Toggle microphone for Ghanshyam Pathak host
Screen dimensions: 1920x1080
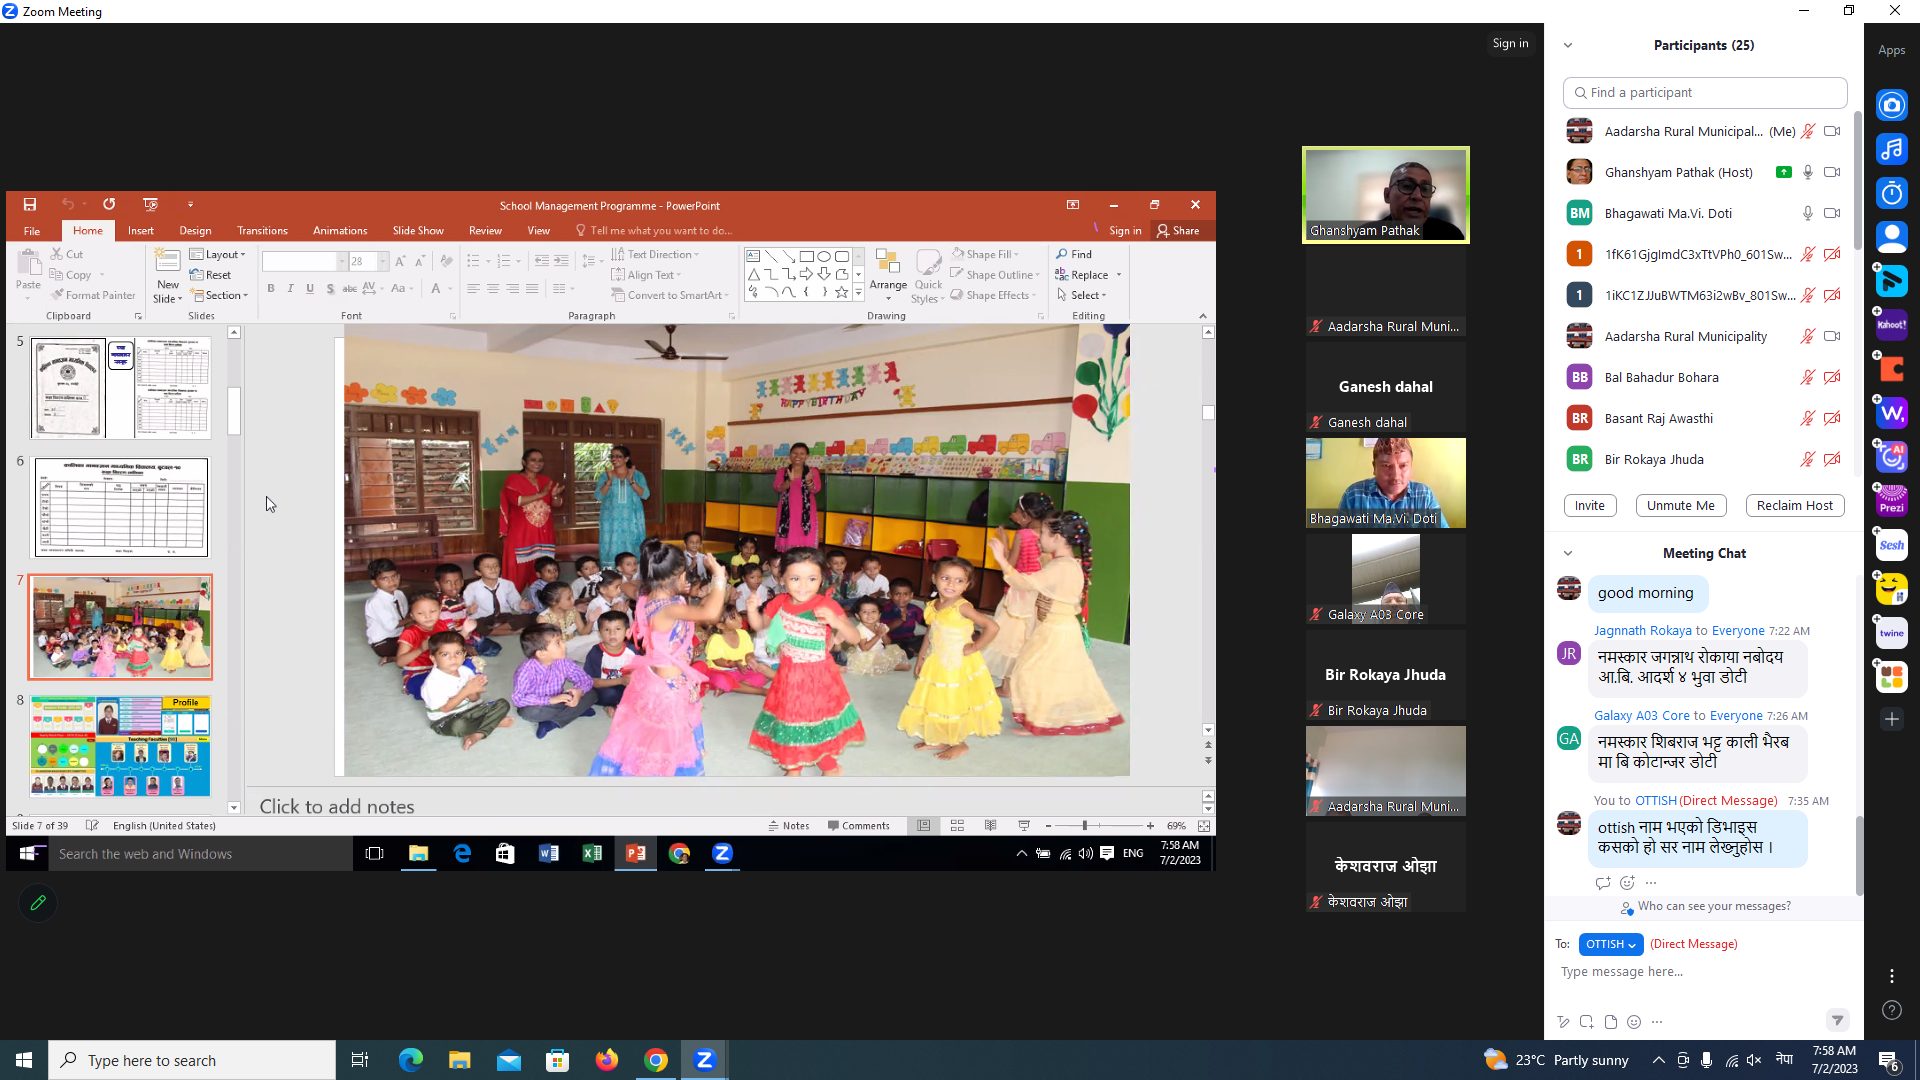[1808, 172]
